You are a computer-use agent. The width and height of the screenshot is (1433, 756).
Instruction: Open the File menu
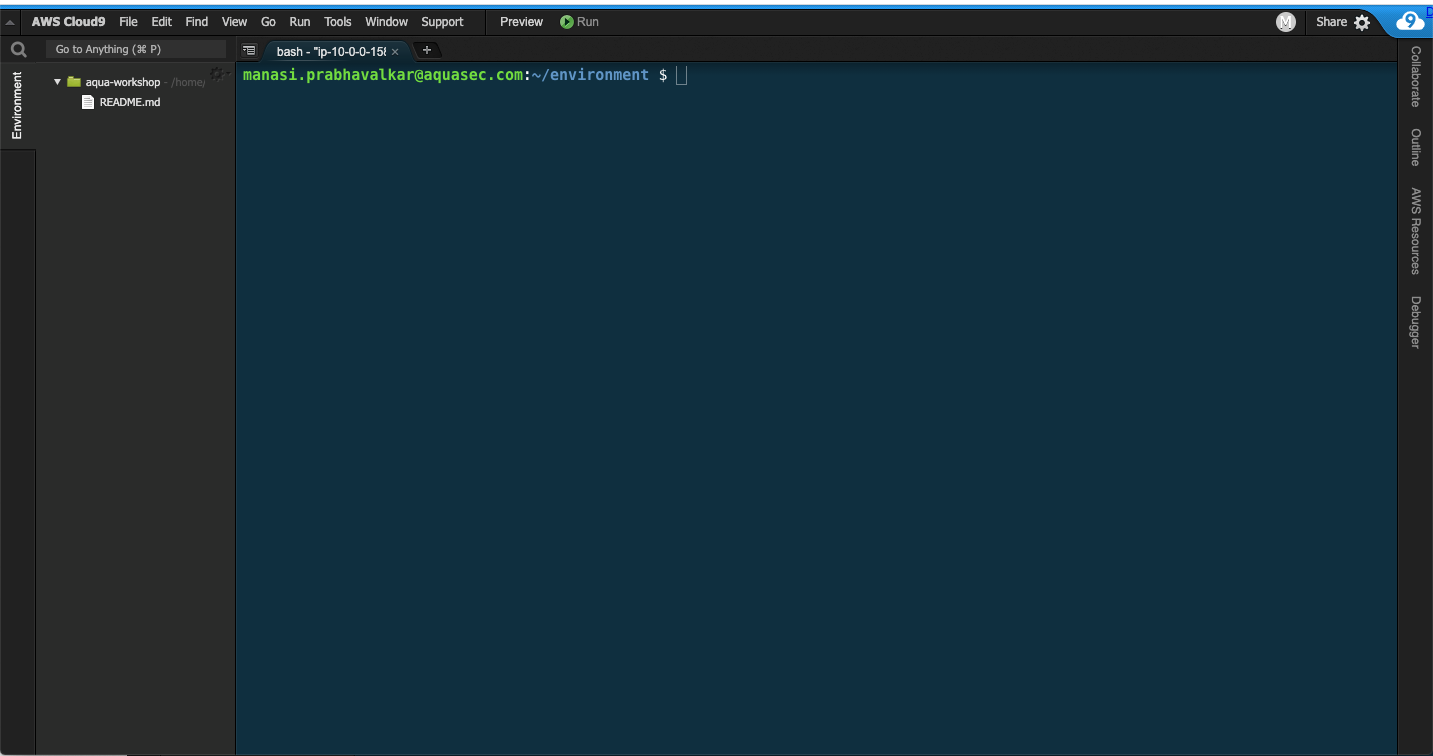128,22
